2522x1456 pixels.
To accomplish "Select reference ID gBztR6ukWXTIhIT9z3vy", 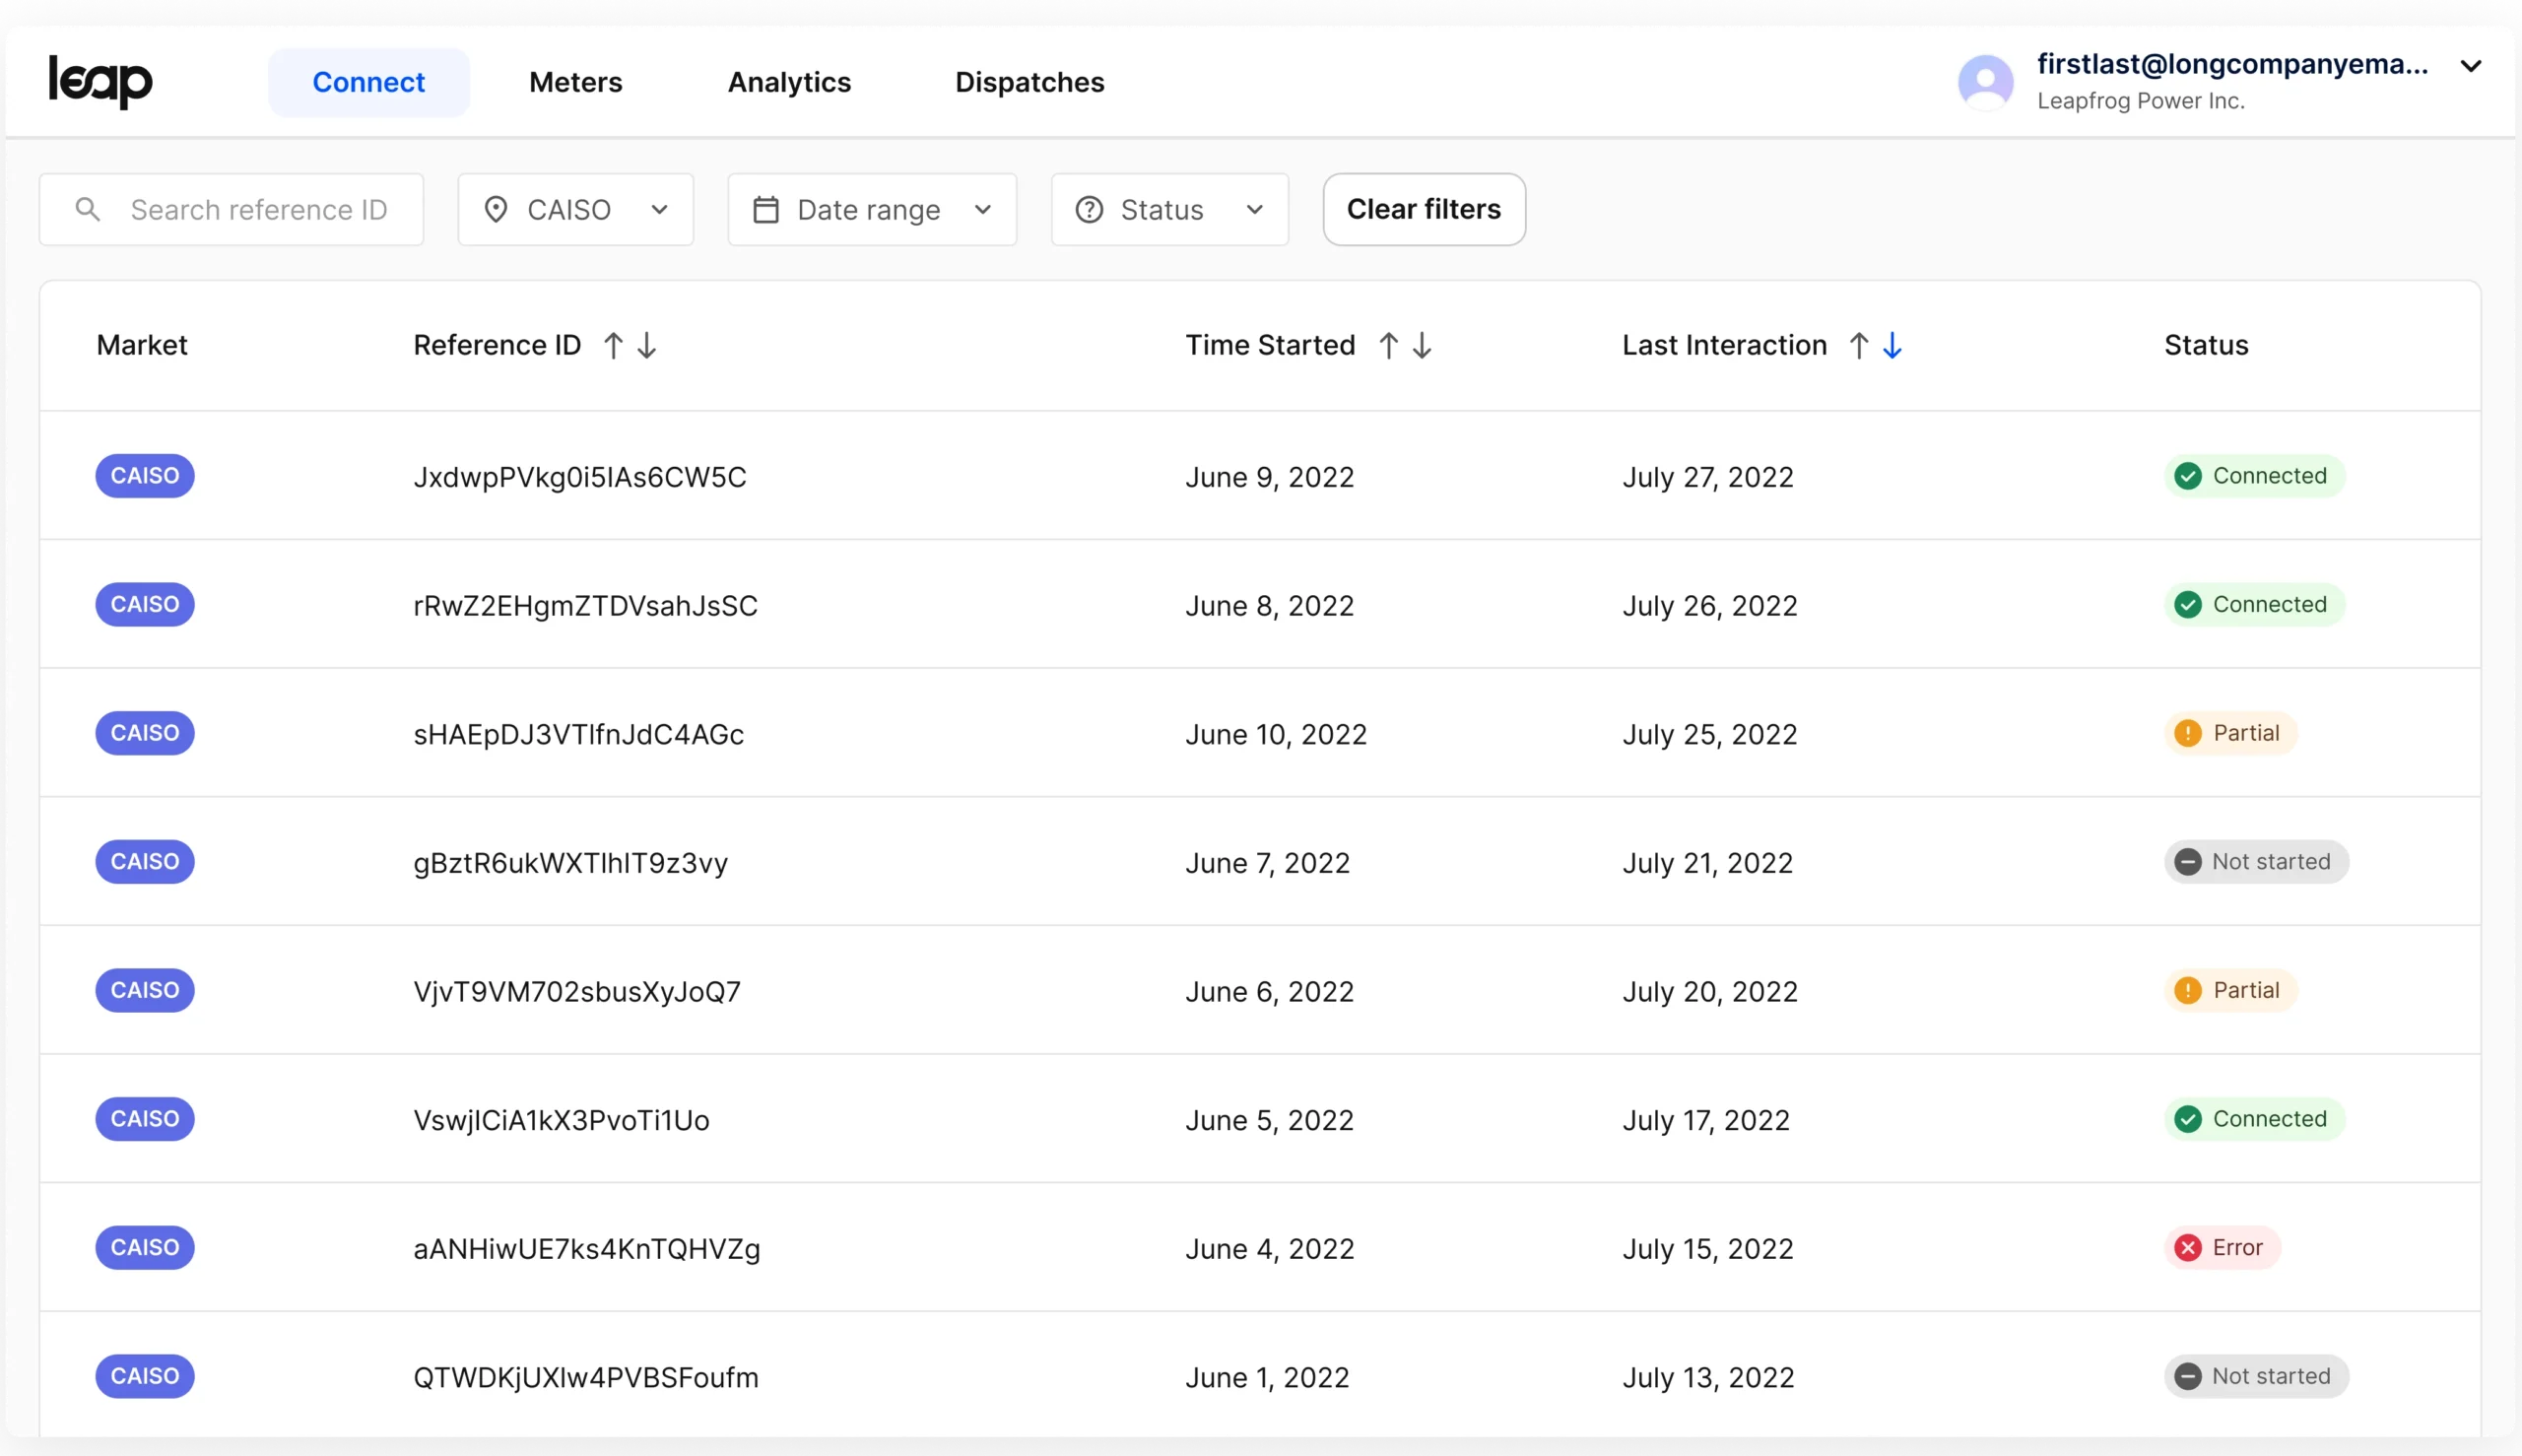I will click(x=570, y=863).
